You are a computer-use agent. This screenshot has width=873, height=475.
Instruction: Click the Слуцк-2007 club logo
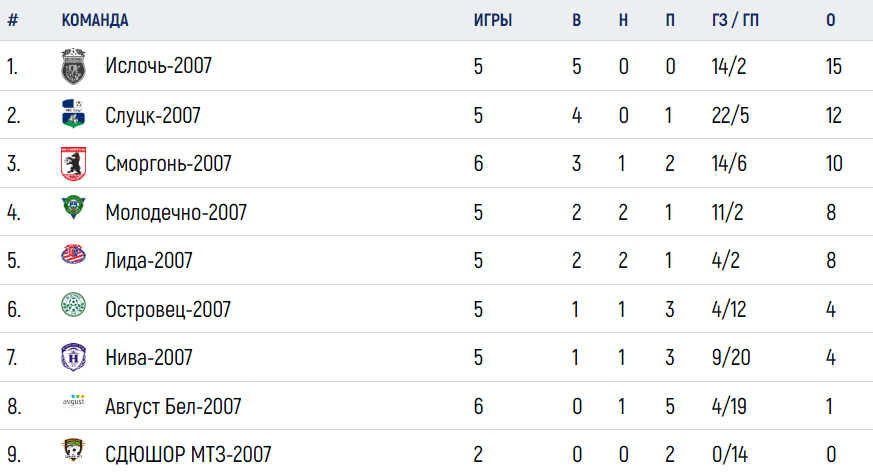click(x=73, y=114)
